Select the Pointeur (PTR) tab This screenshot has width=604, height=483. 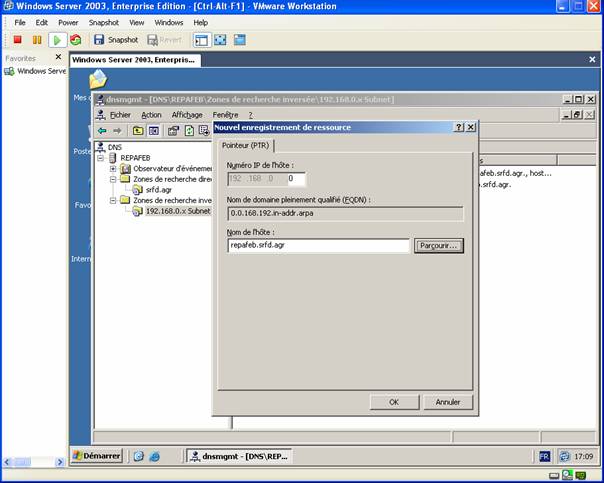245,146
